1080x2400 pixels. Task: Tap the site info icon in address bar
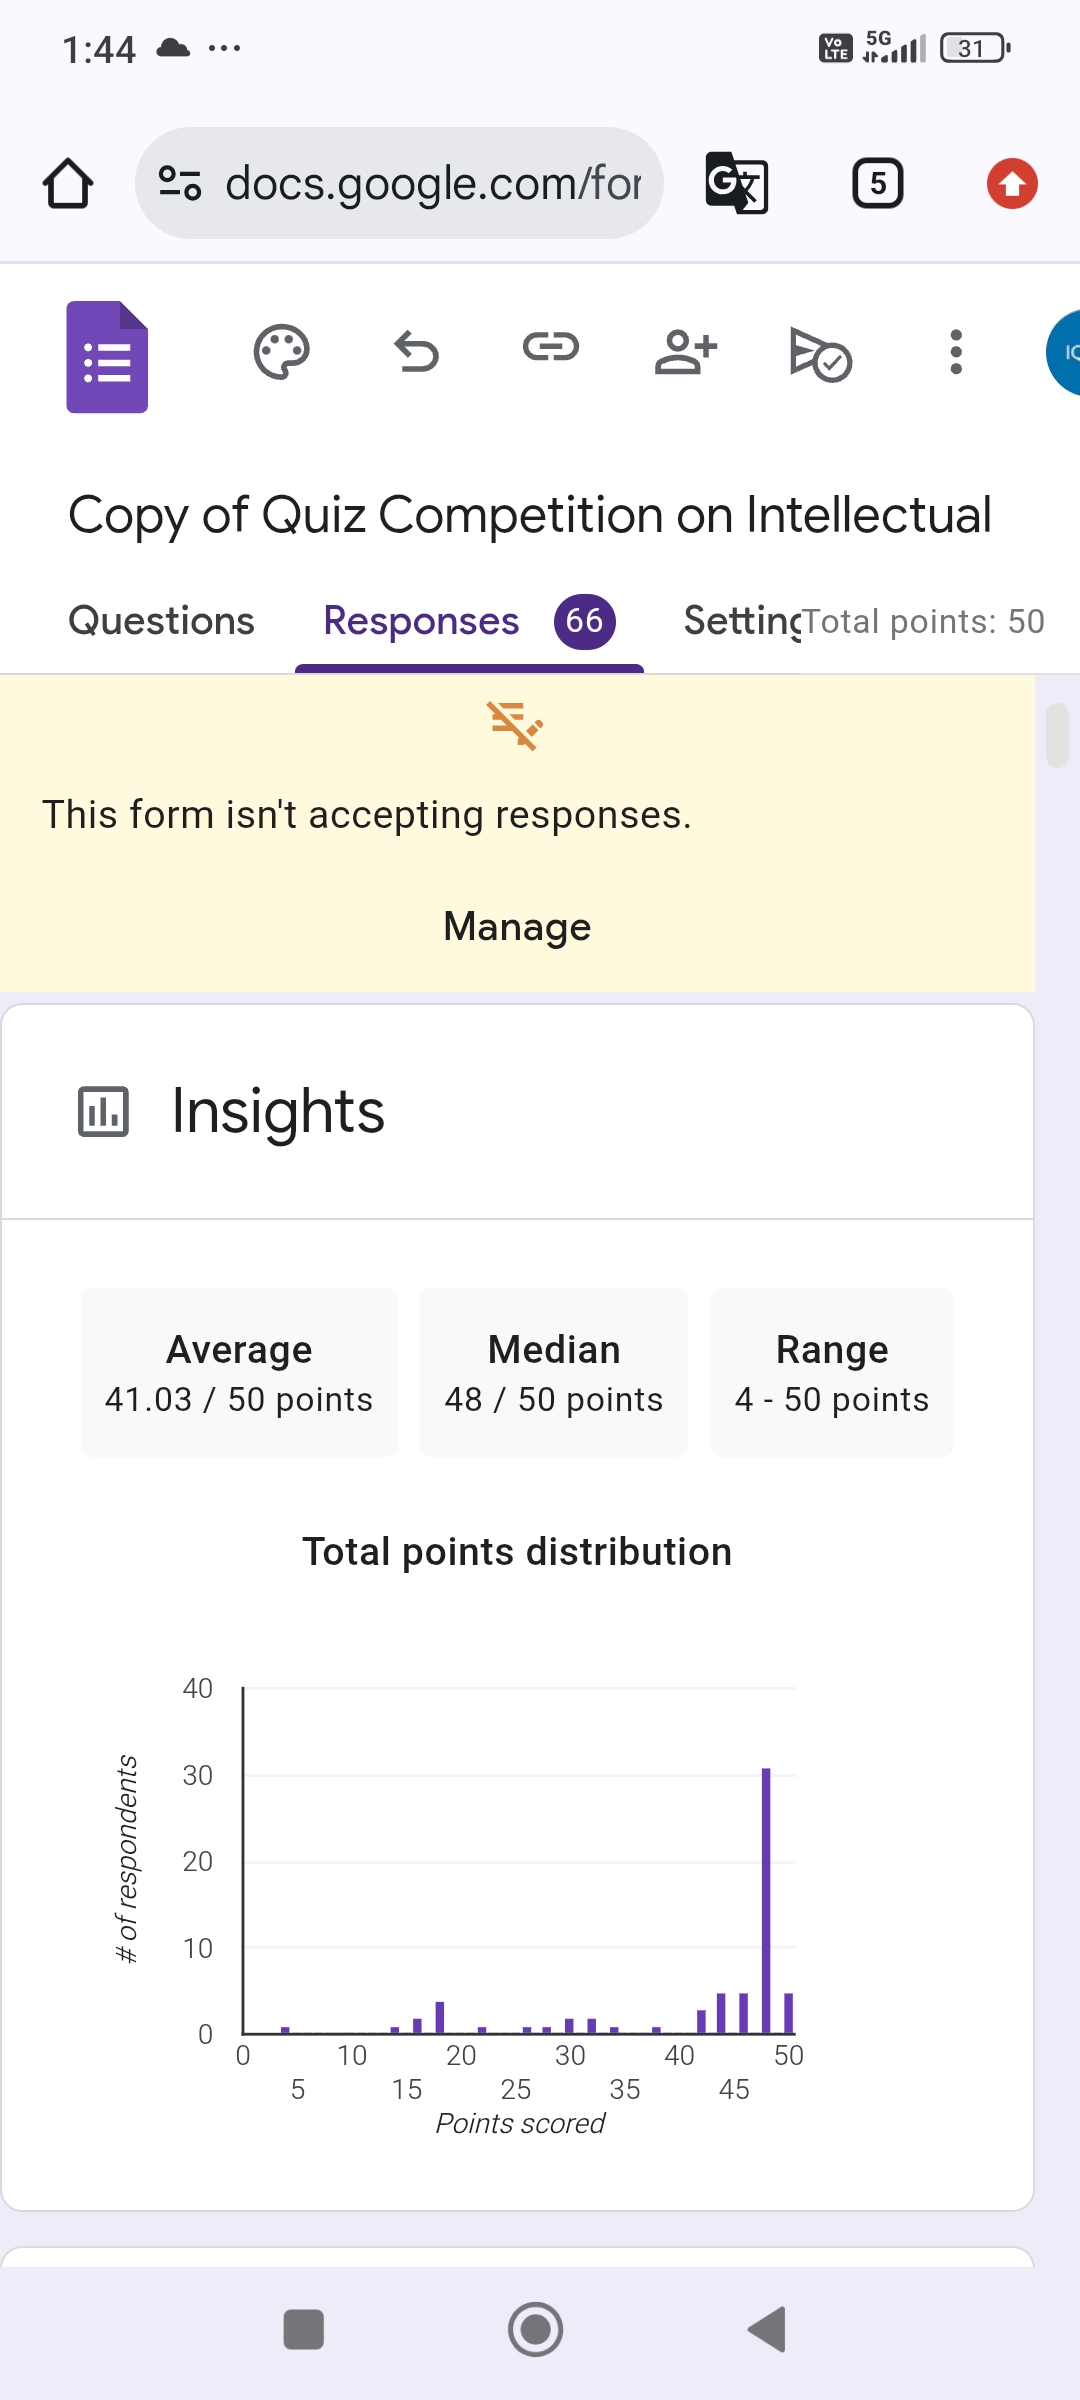pyautogui.click(x=180, y=183)
